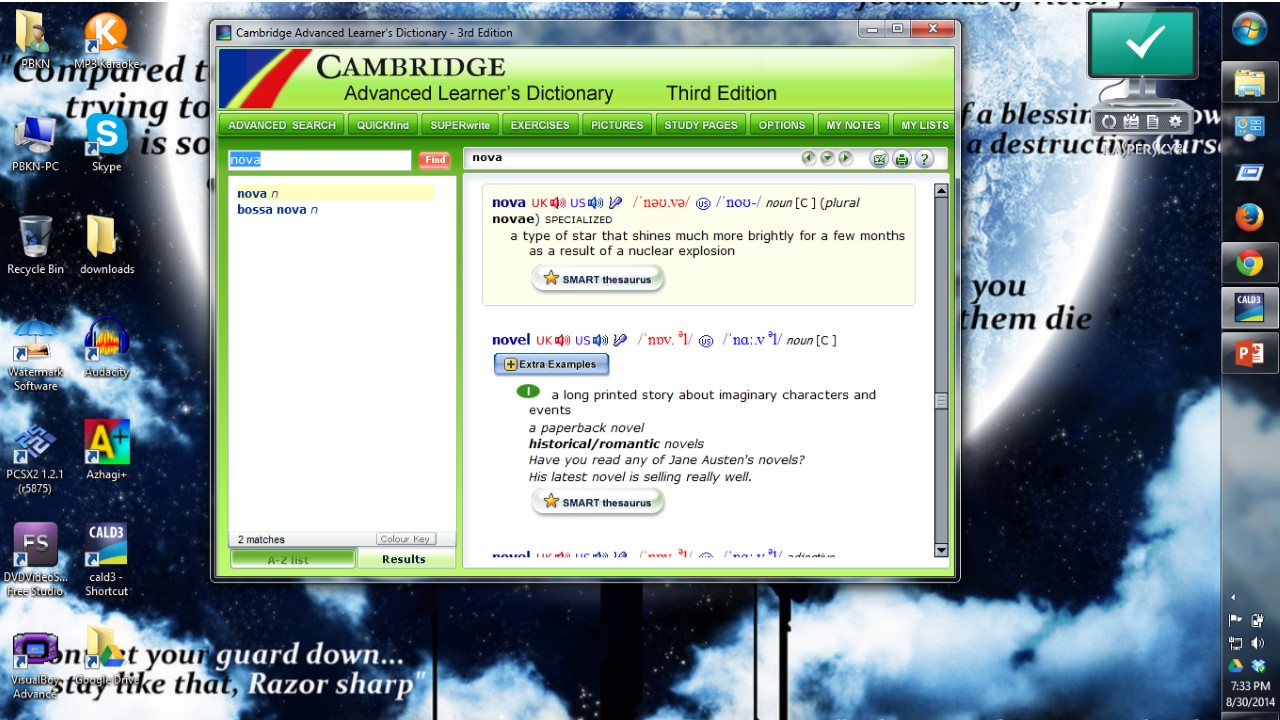The image size is (1280, 720).
Task: Open the QUICKfind menu
Action: tap(383, 125)
